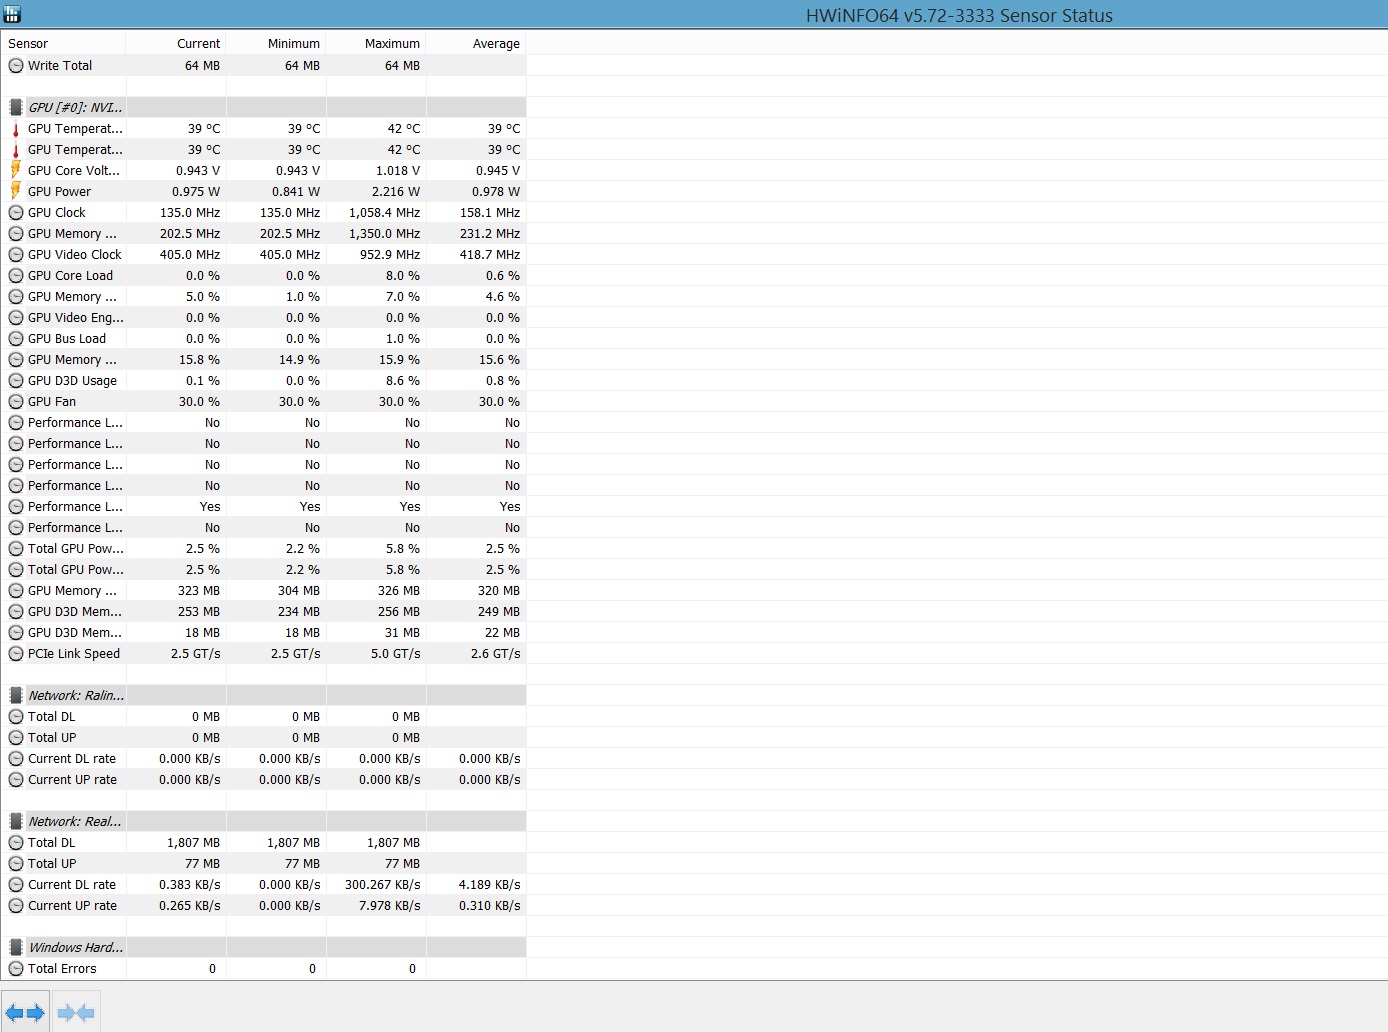Click the clock icon beside Write Total
Image resolution: width=1388 pixels, height=1032 pixels.
pos(16,66)
